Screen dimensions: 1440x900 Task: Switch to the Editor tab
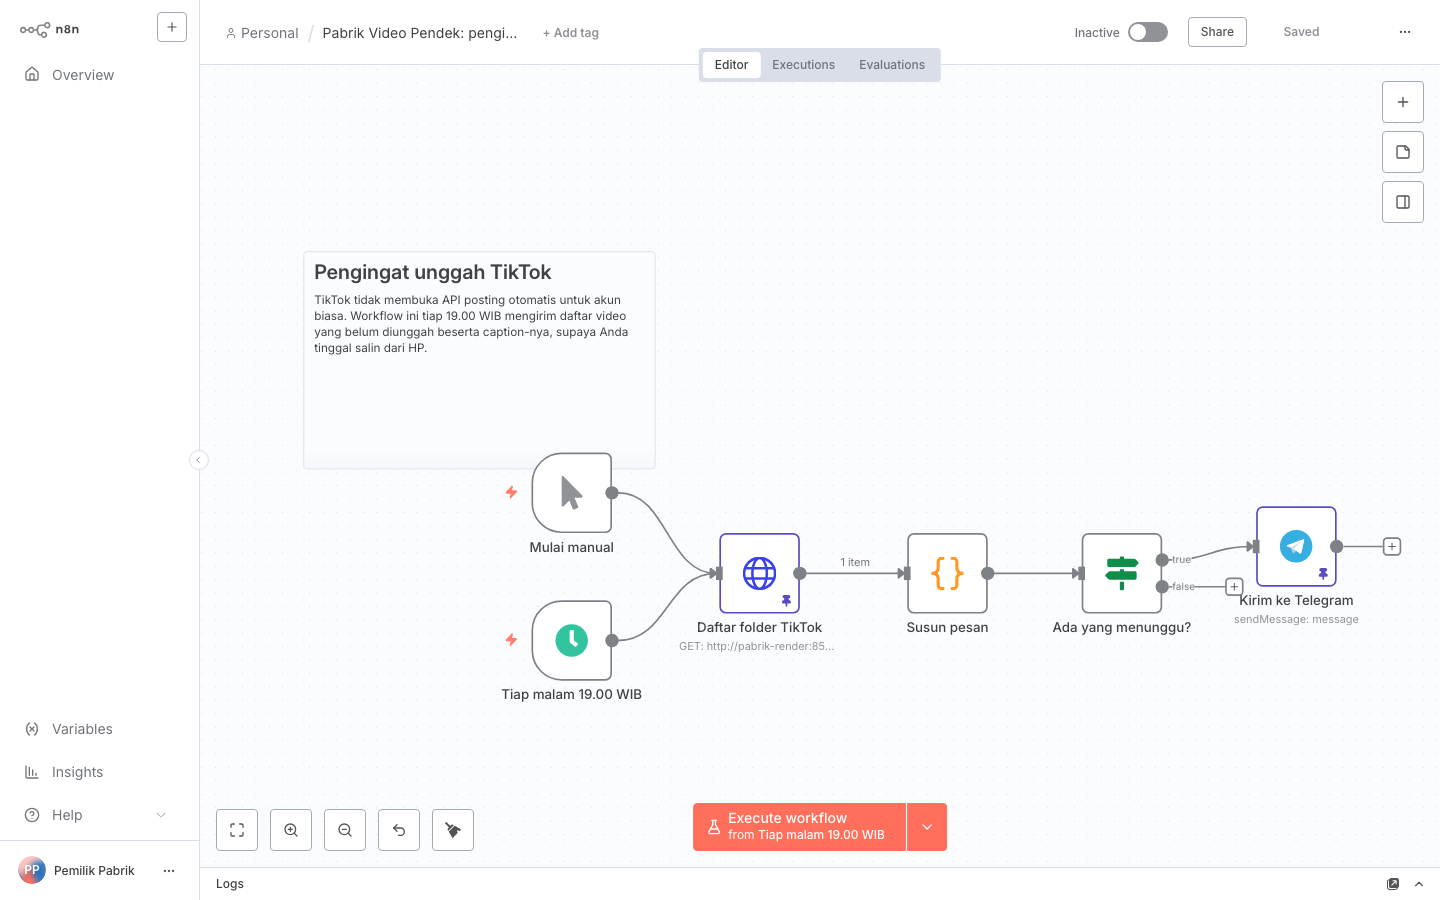point(731,65)
